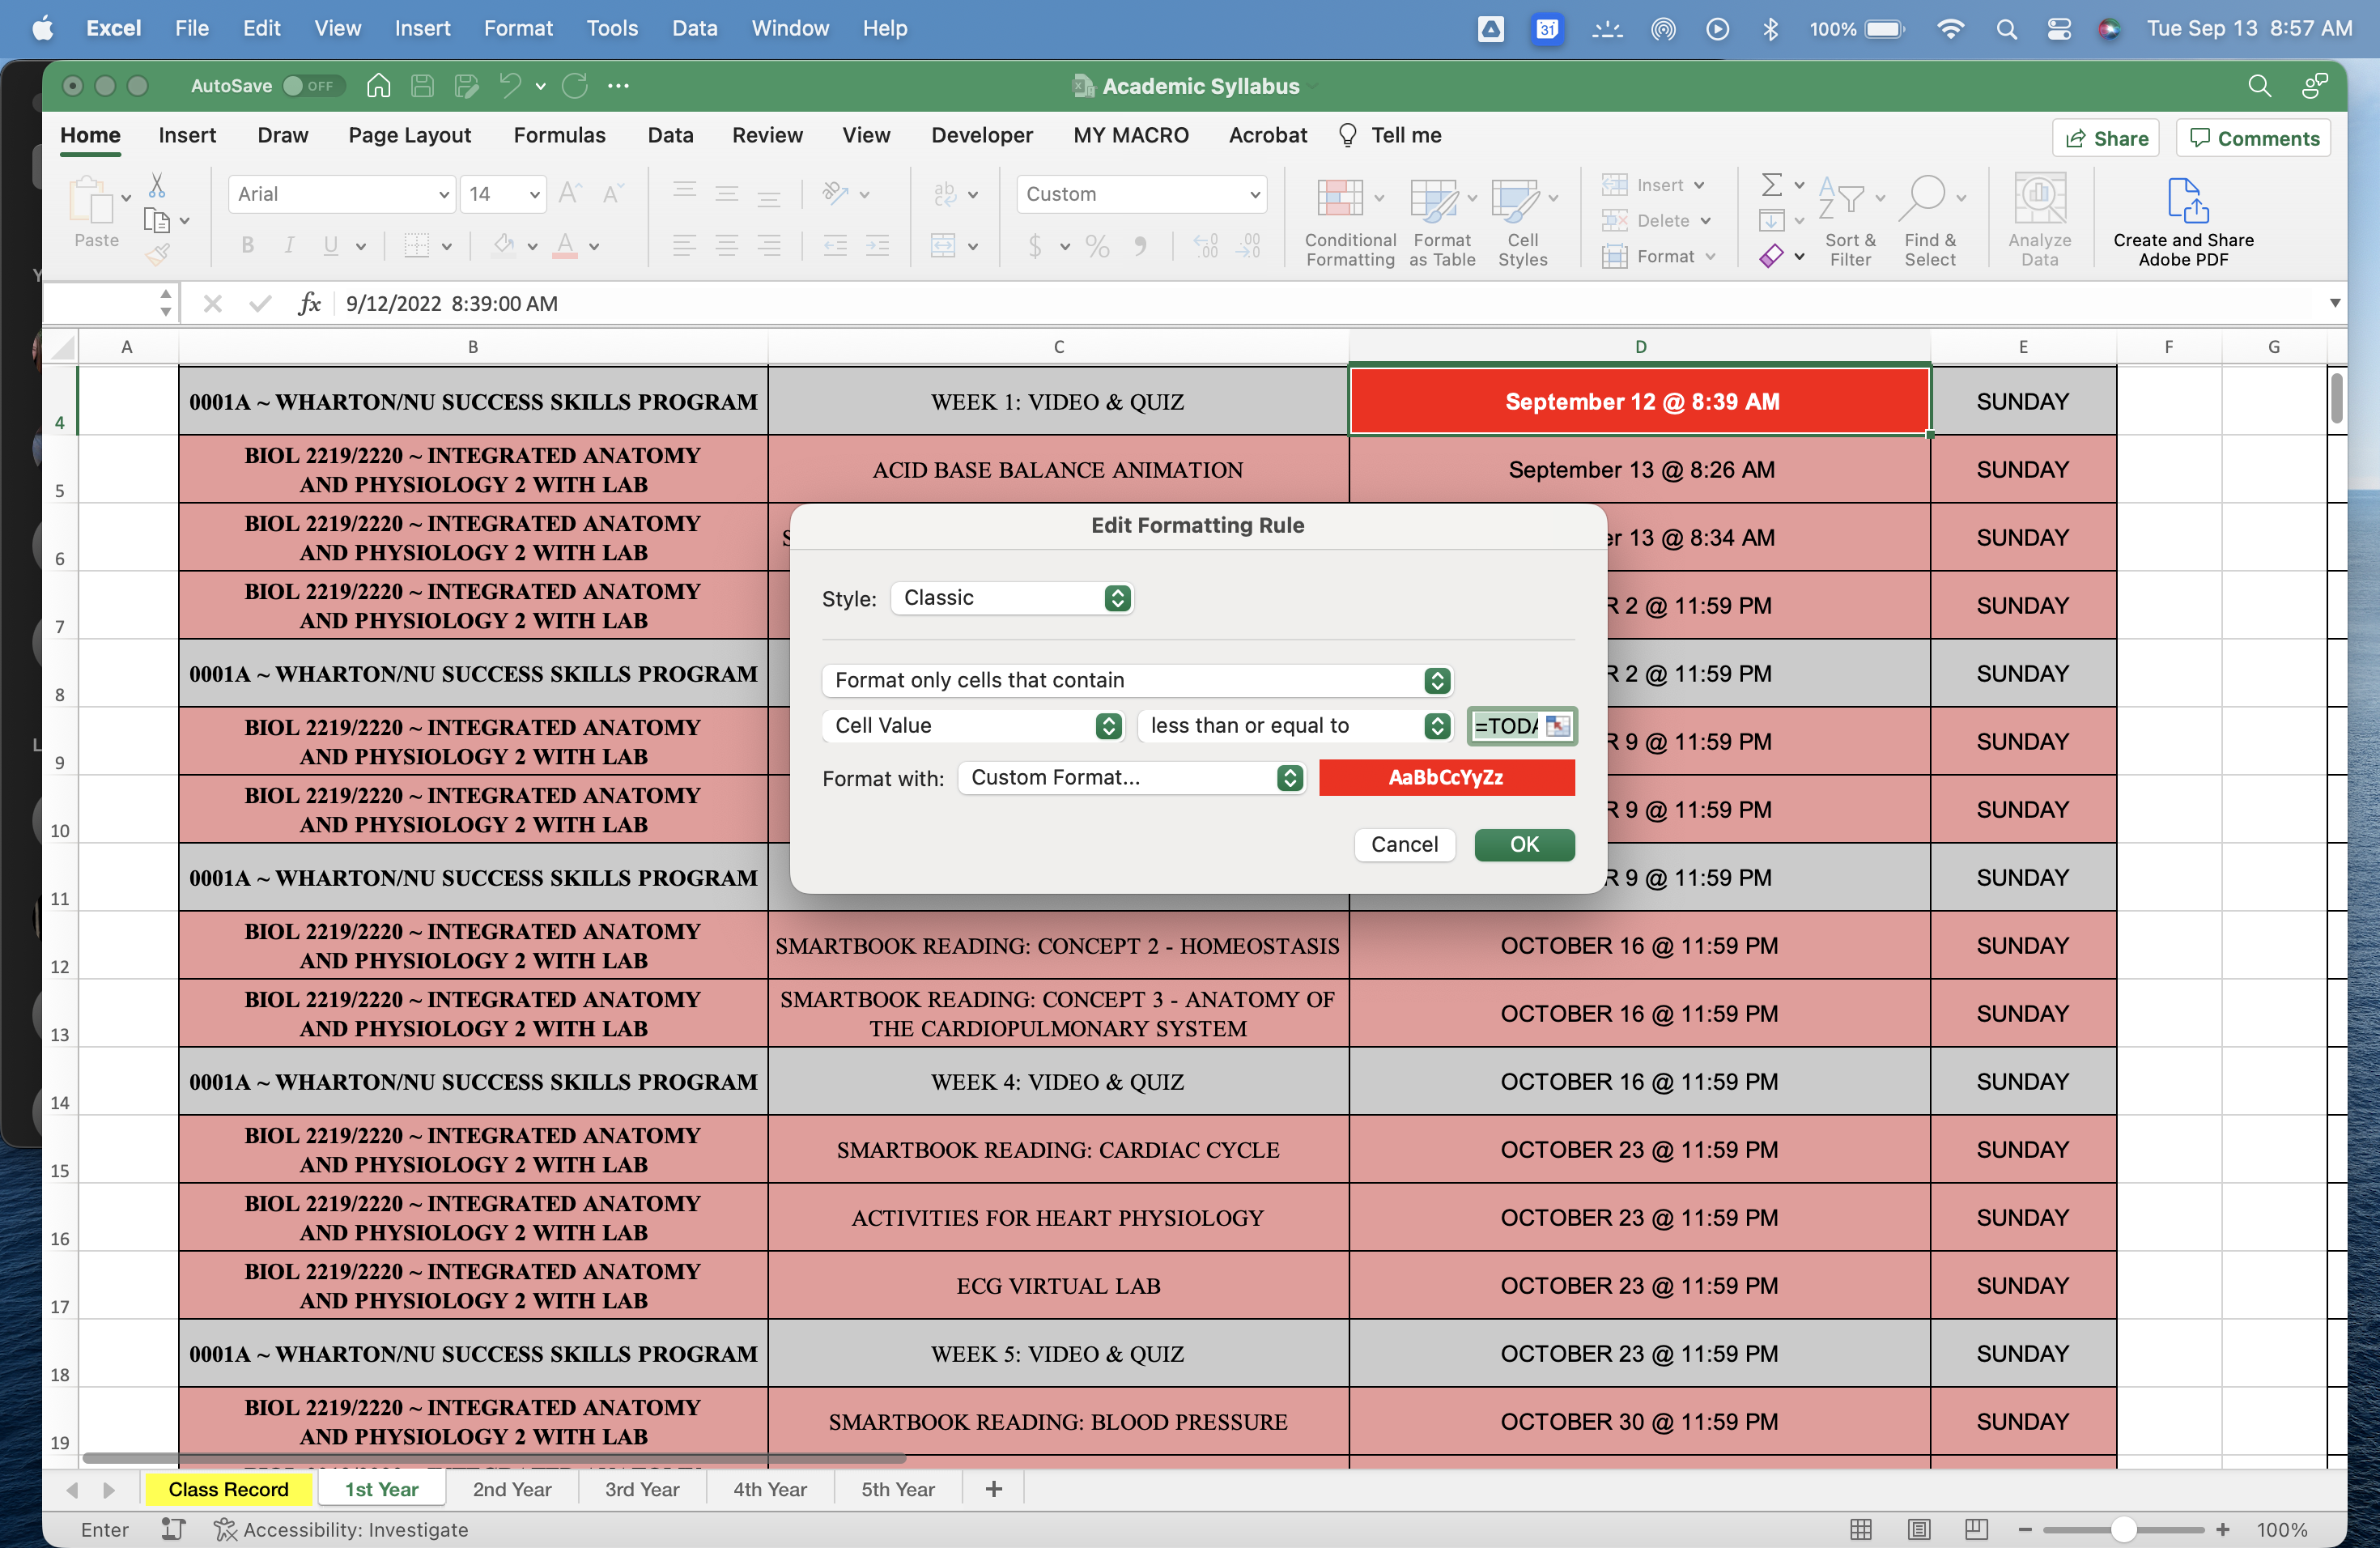Switch to the 2nd Year sheet tab
The width and height of the screenshot is (2380, 1548).
[511, 1489]
